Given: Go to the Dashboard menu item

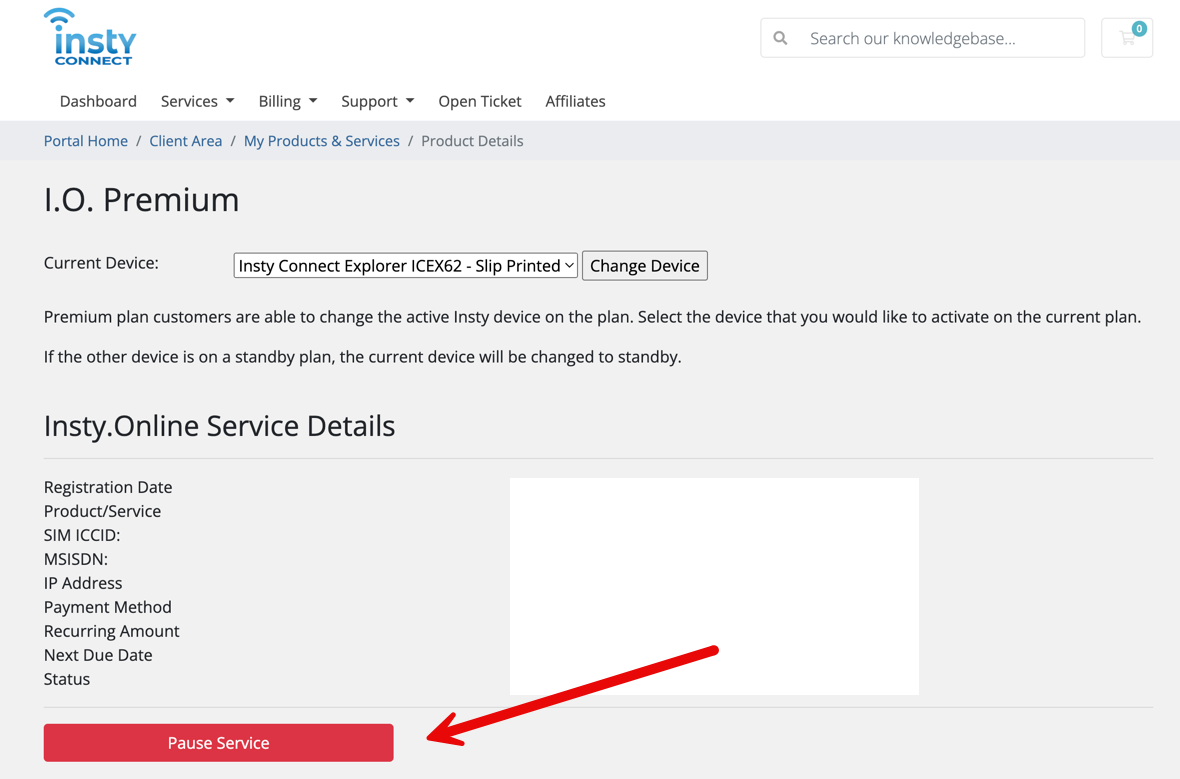Looking at the screenshot, I should pos(98,101).
